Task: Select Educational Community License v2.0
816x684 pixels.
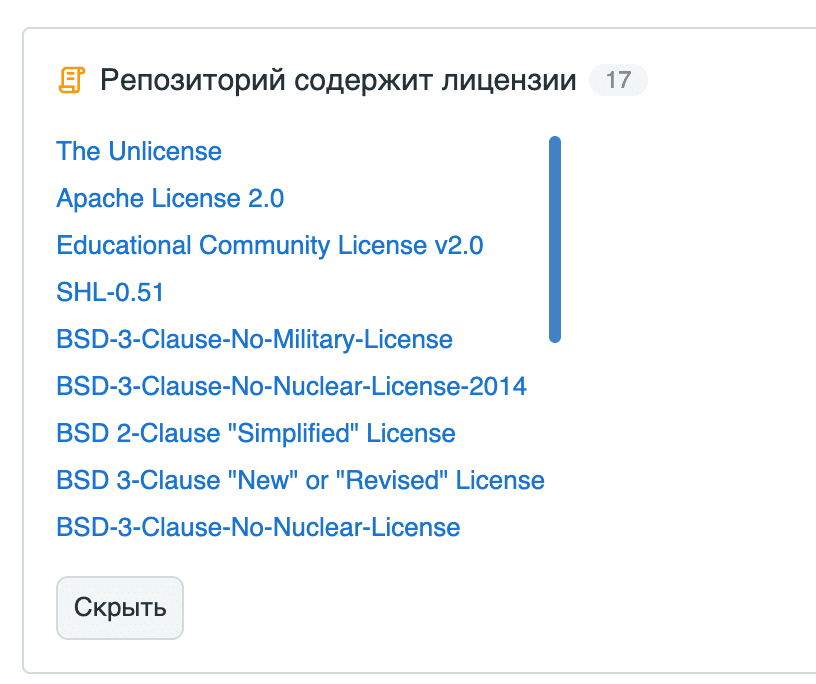Action: click(270, 246)
